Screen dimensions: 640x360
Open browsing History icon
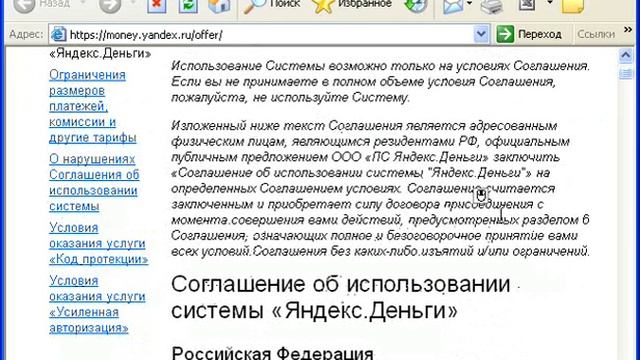coord(416,5)
